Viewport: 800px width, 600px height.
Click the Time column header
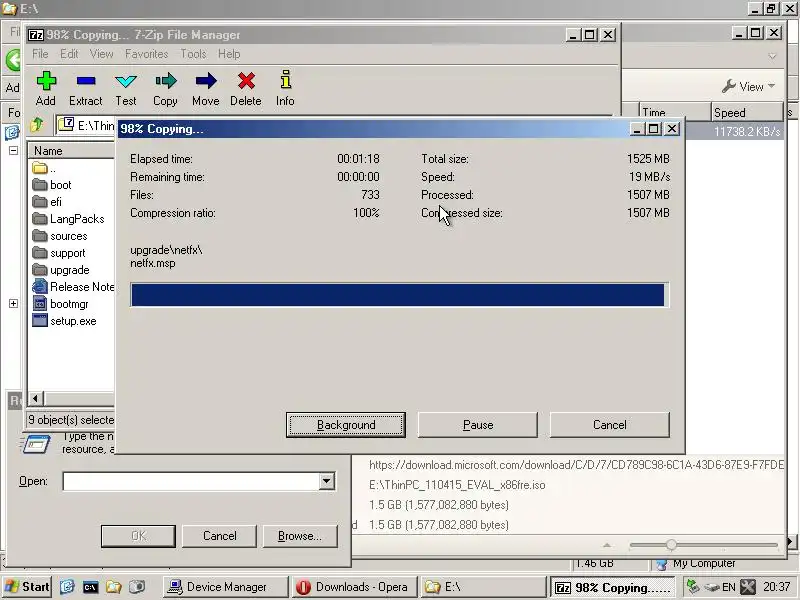point(674,112)
